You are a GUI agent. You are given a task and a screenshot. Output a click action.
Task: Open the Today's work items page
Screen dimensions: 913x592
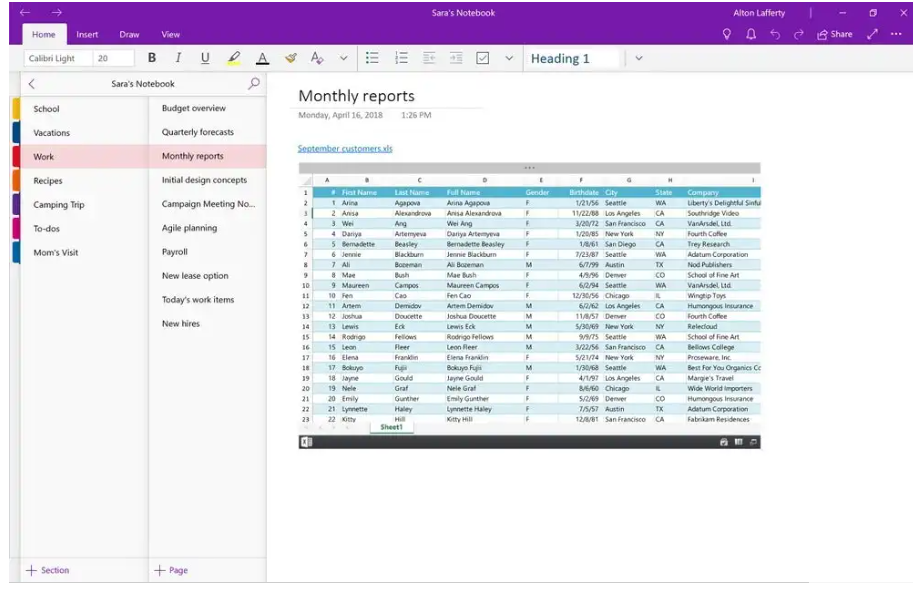[208, 299]
